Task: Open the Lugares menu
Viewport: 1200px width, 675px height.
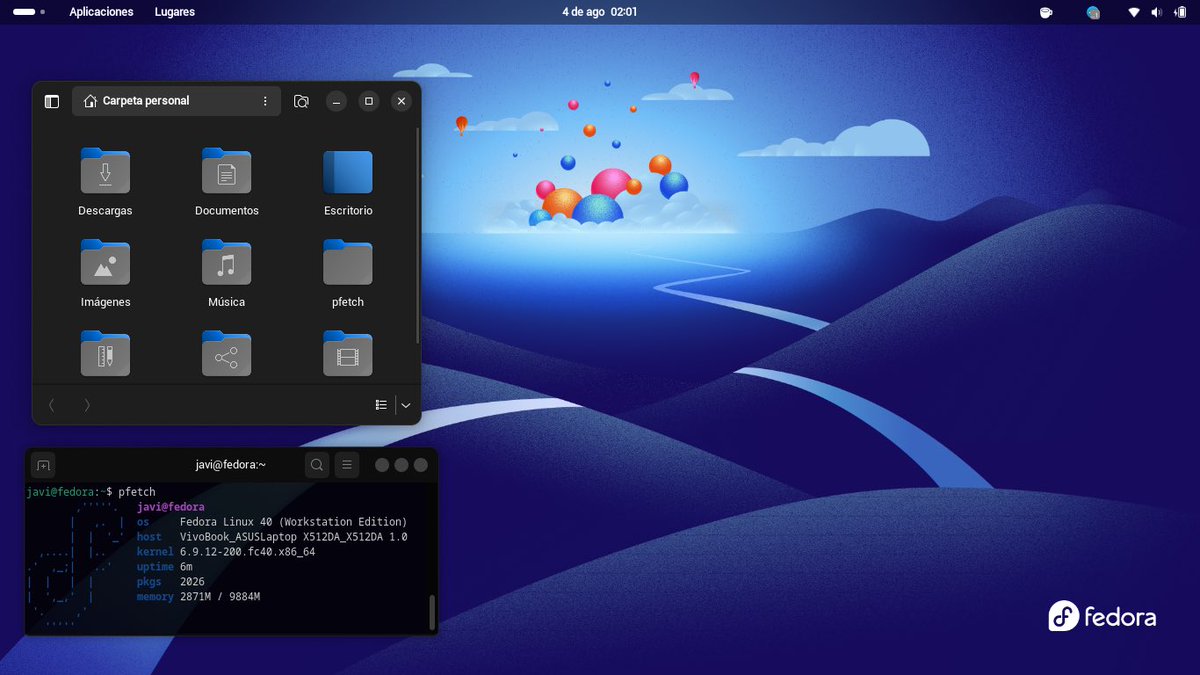Action: point(173,12)
